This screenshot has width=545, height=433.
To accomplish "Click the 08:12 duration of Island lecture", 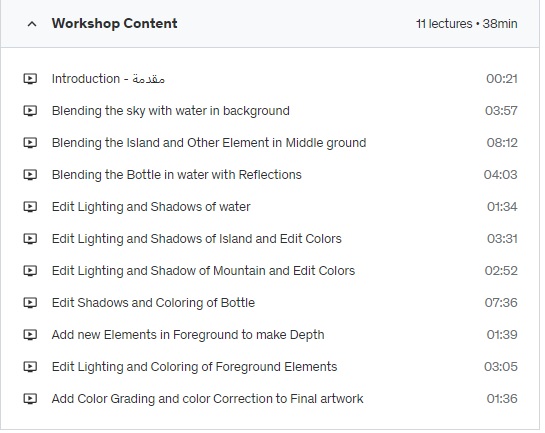I will pyautogui.click(x=502, y=143).
